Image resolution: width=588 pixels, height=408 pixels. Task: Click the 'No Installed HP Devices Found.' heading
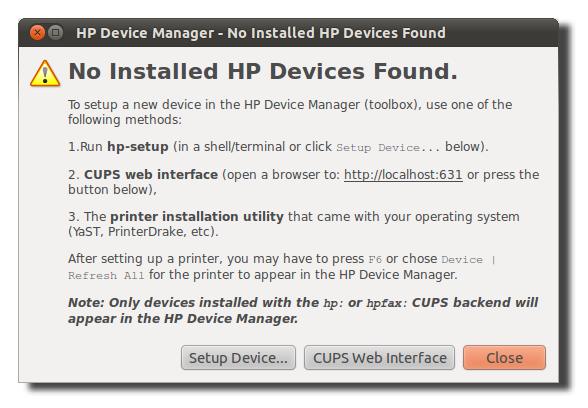pyautogui.click(x=263, y=71)
